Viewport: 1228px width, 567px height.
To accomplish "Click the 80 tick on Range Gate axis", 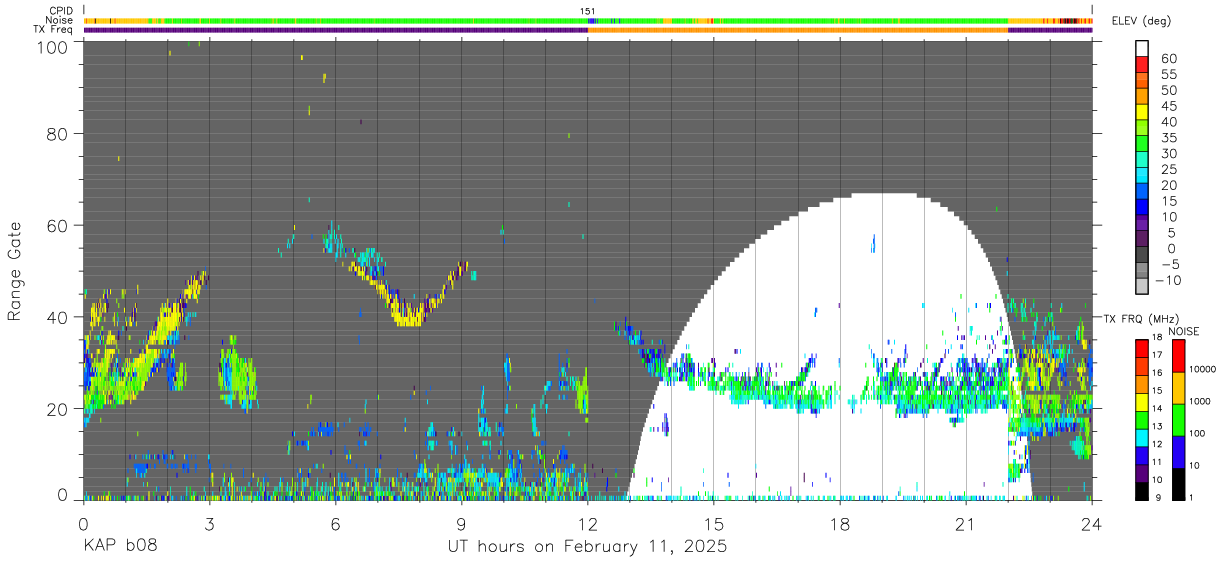I will pyautogui.click(x=57, y=133).
